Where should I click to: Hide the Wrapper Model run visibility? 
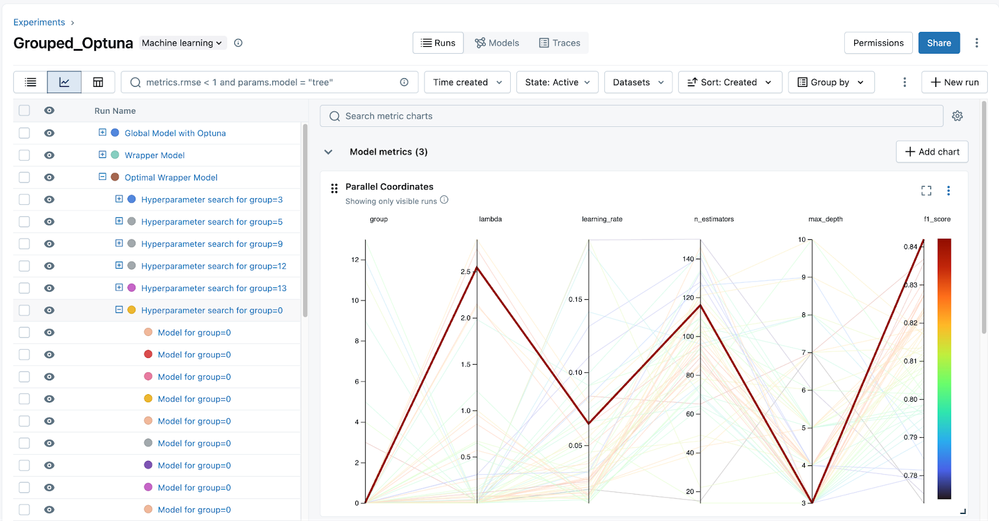coord(49,155)
